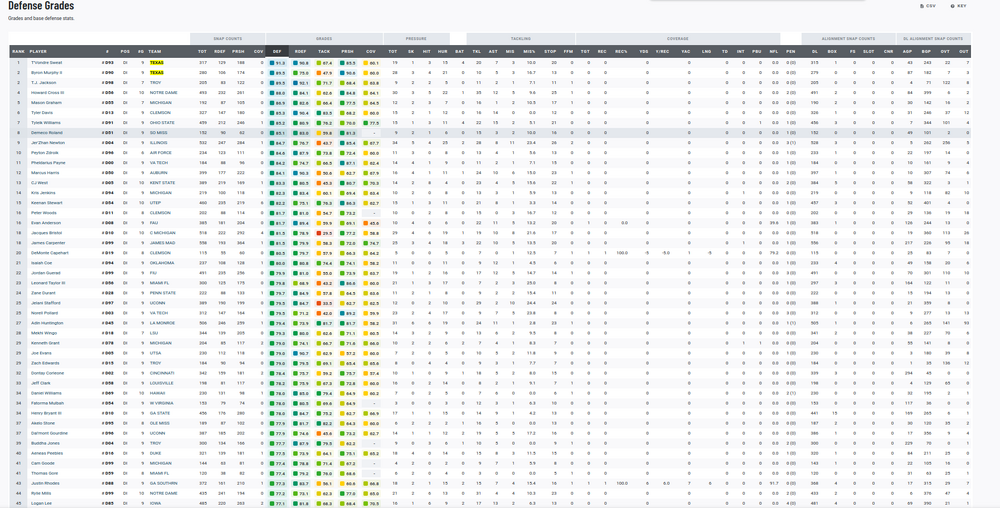Click the NOTRE DAME team link for Howard Cross III
This screenshot has height=508, width=1000.
tap(162, 92)
